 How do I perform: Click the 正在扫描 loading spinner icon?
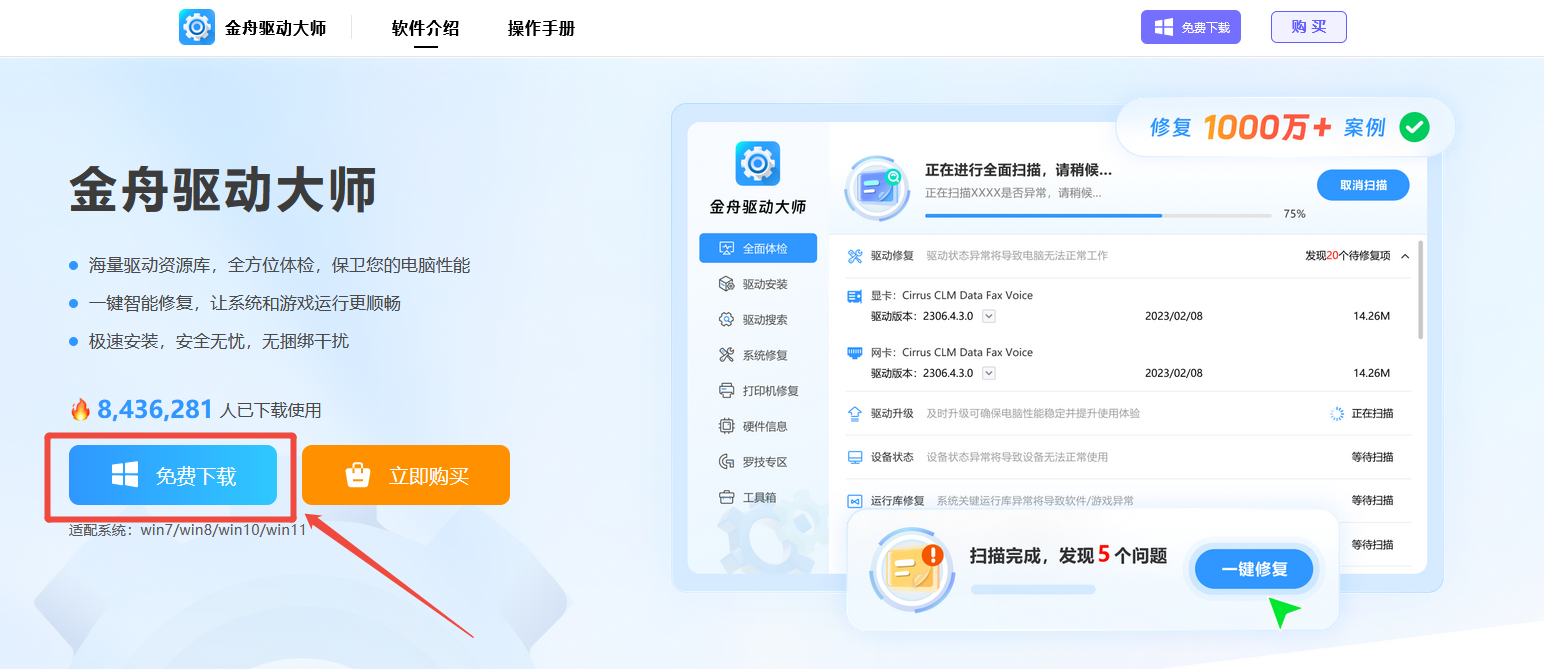pos(1337,413)
